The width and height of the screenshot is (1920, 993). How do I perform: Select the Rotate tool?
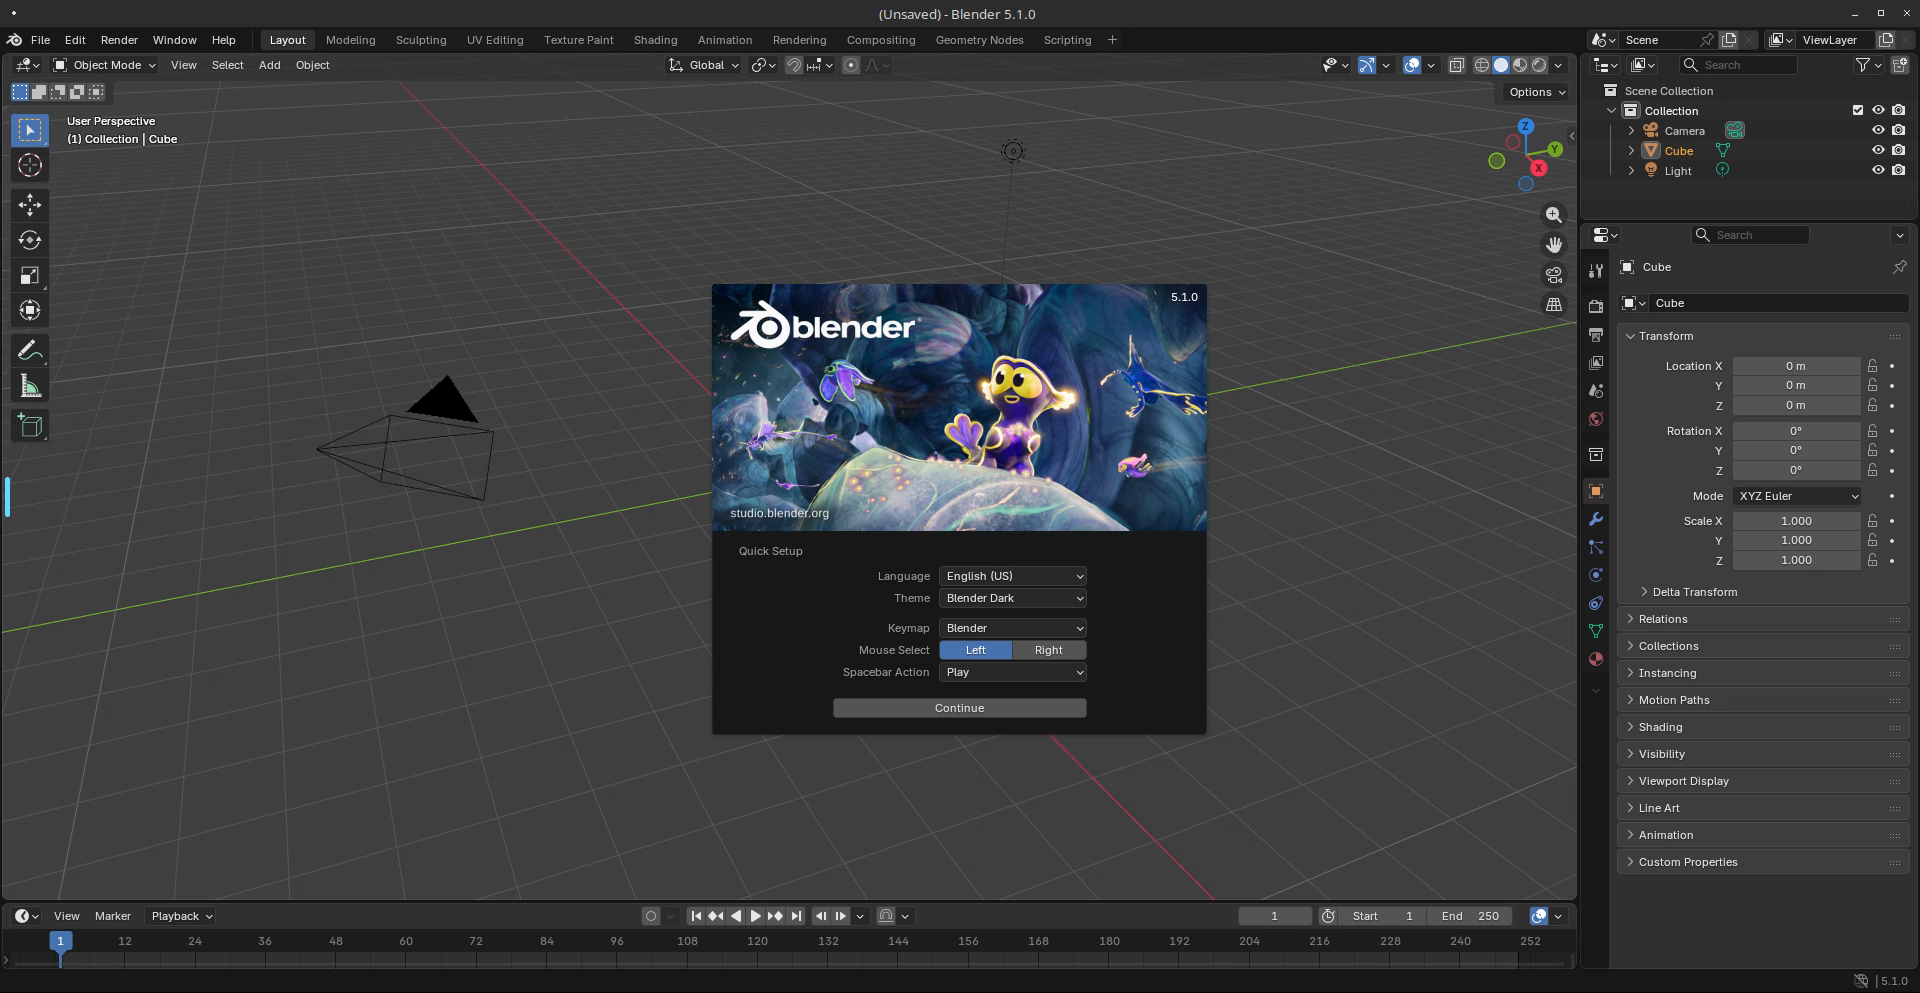(x=30, y=240)
